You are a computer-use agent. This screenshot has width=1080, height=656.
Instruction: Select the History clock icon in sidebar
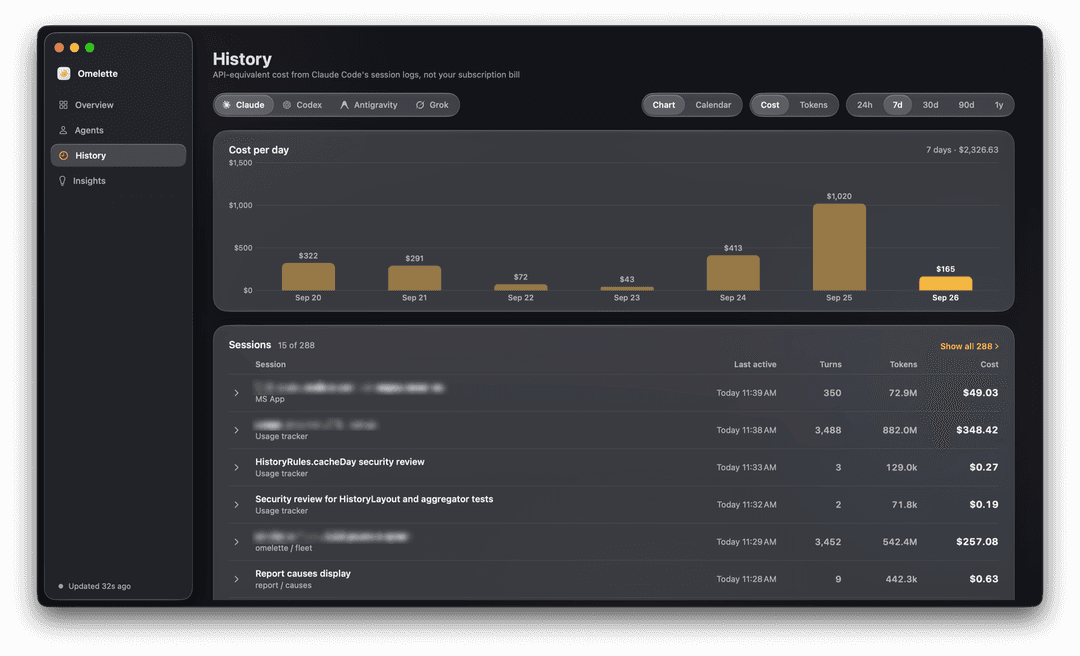(63, 156)
